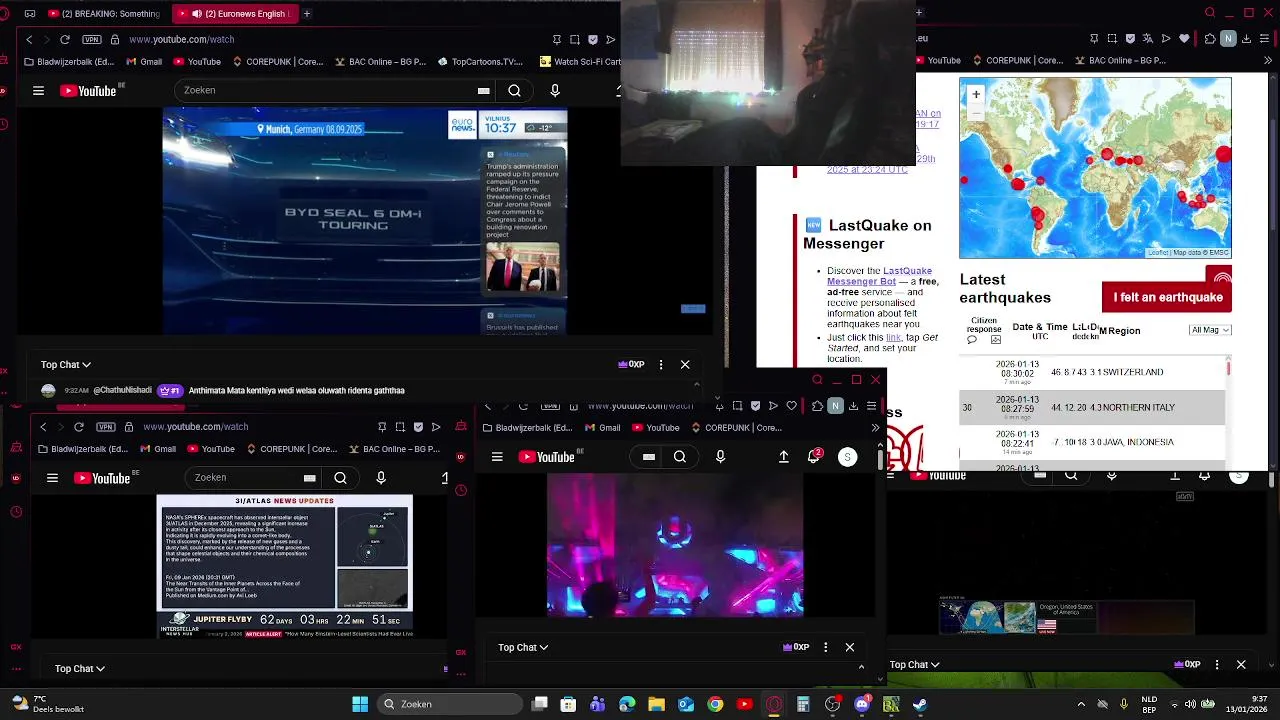
Task: Click the upload icon in the concert video window
Action: [x=784, y=457]
